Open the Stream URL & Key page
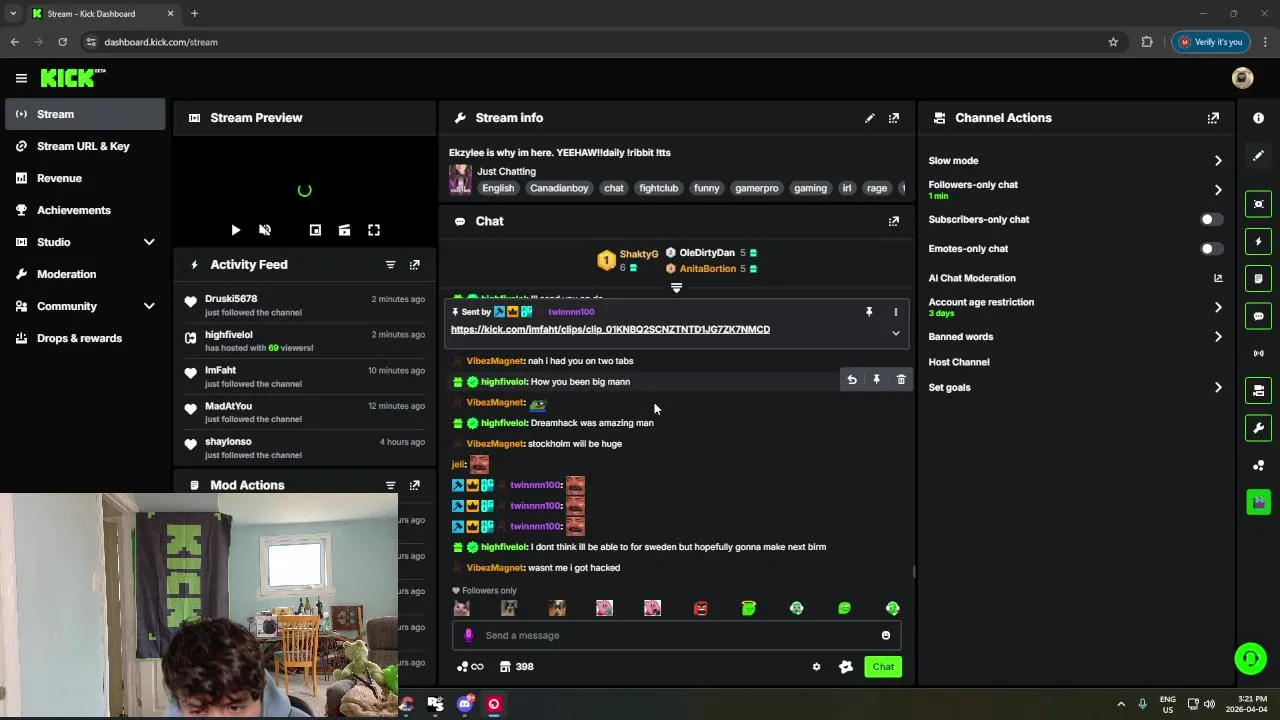Viewport: 1280px width, 720px height. (x=85, y=146)
